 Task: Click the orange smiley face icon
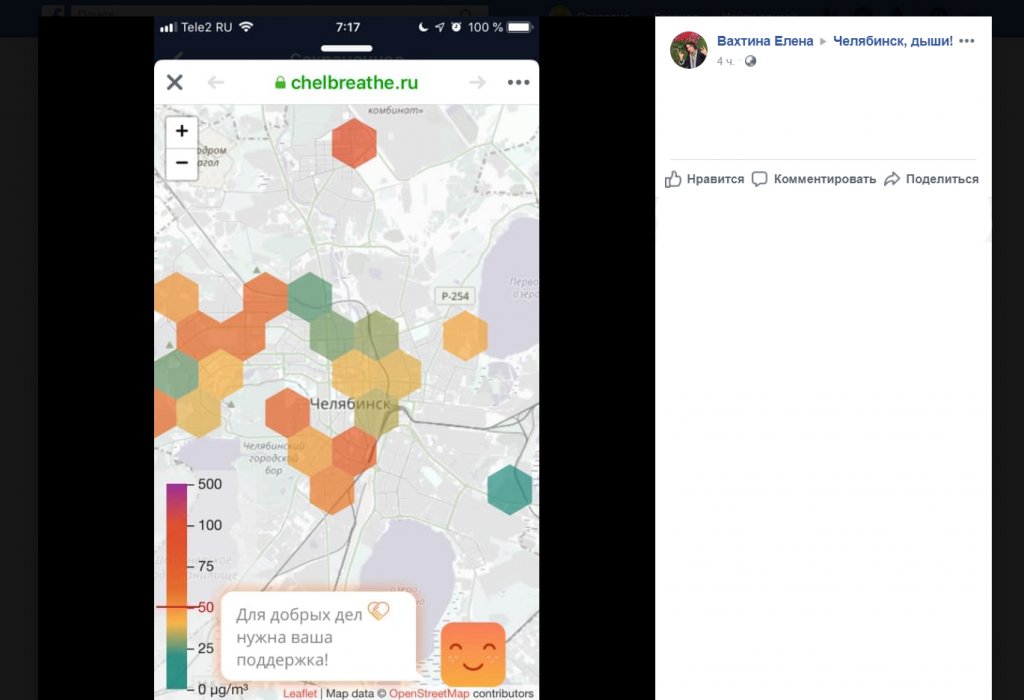[x=473, y=654]
